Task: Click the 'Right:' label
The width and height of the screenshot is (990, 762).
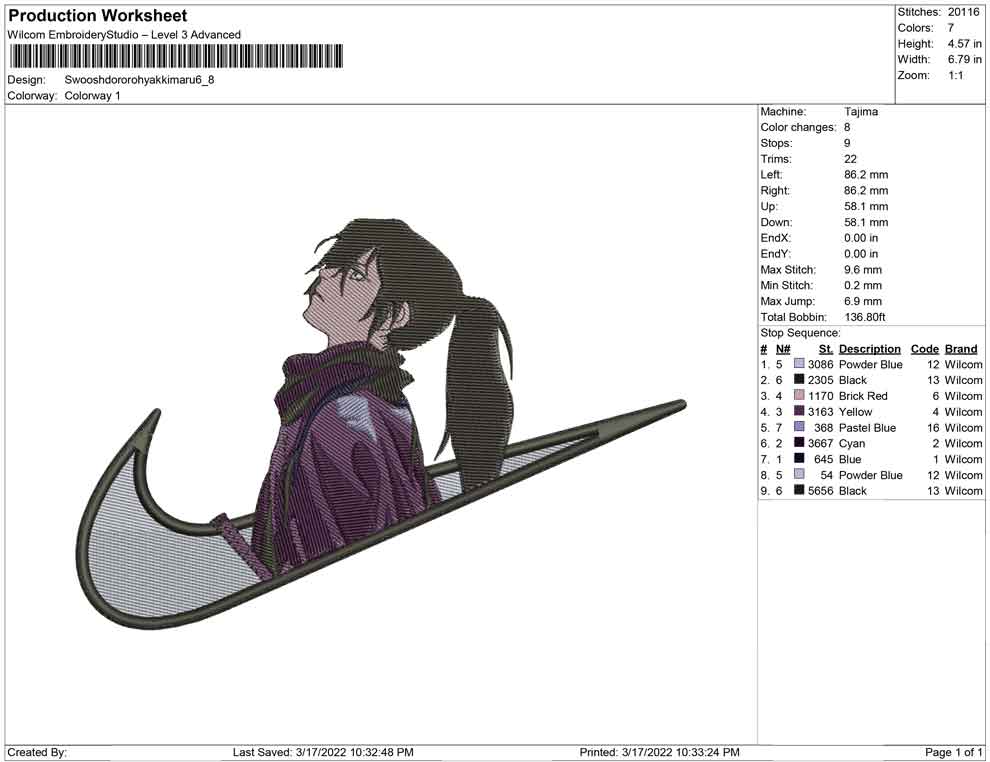Action: 775,191
